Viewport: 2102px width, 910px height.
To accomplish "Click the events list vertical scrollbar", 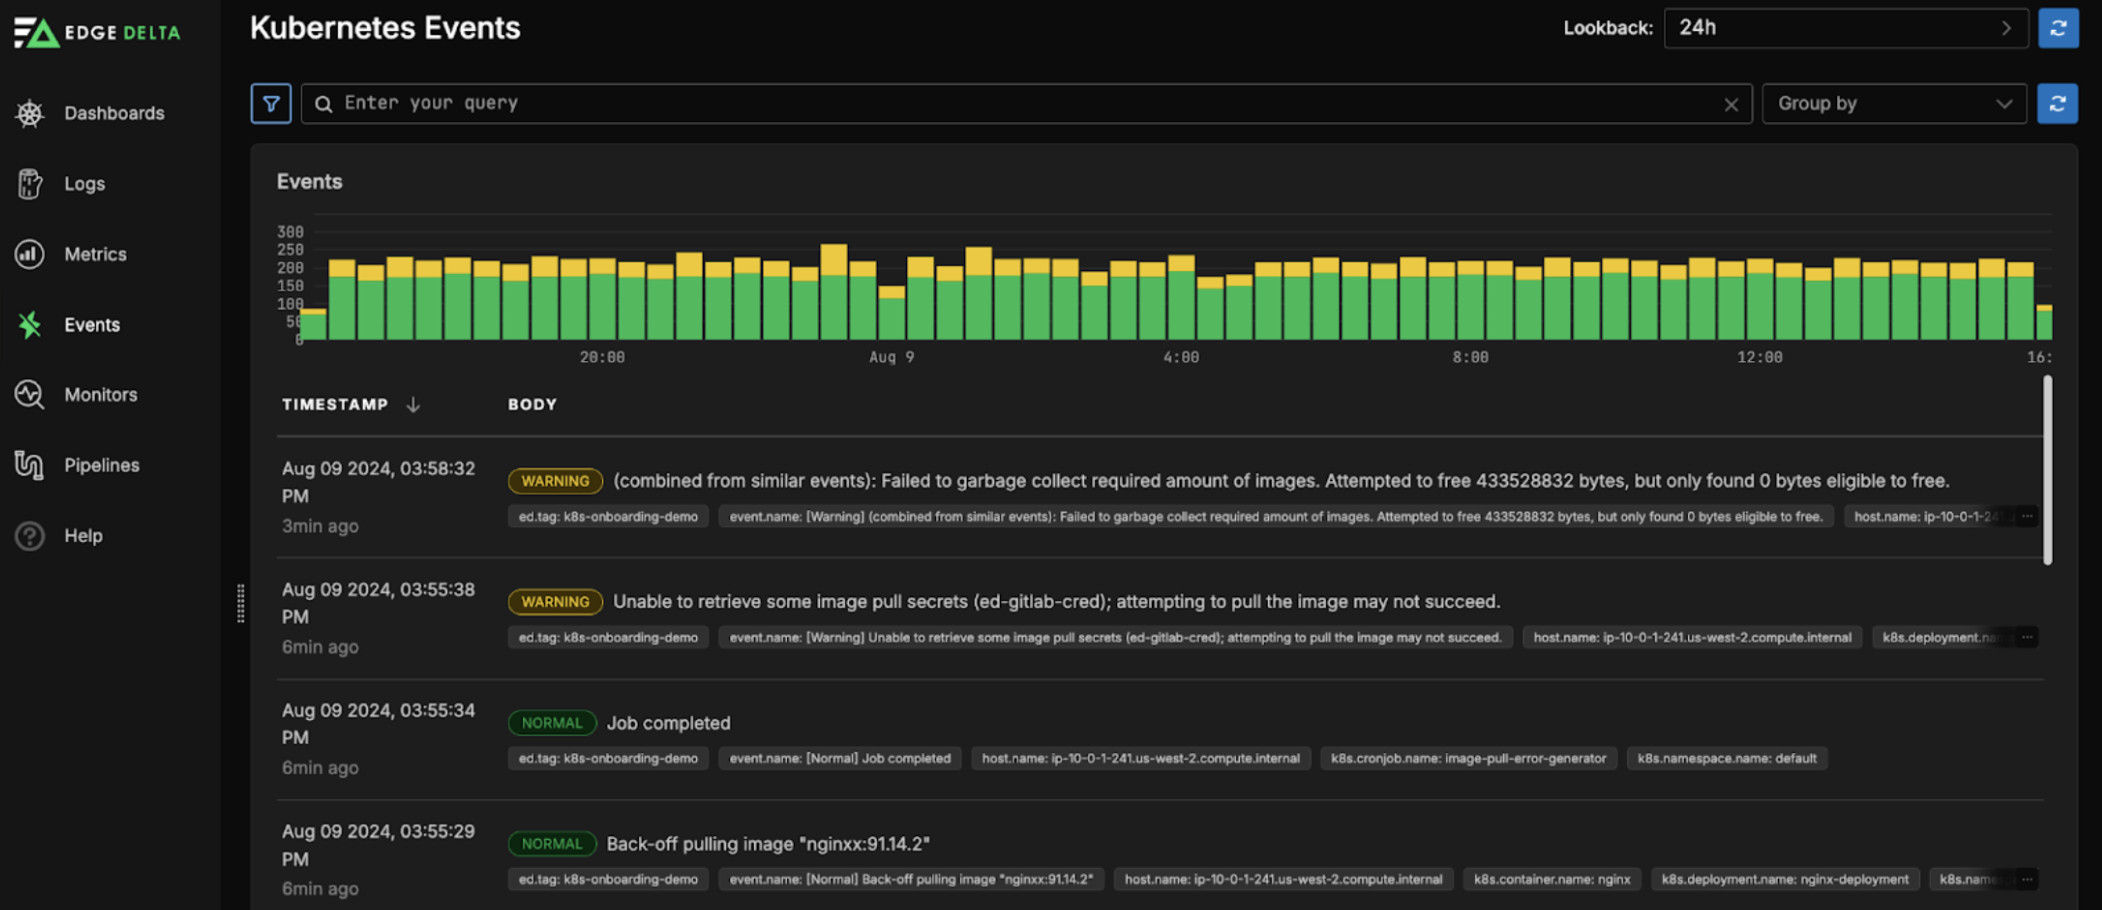I will point(2047,470).
